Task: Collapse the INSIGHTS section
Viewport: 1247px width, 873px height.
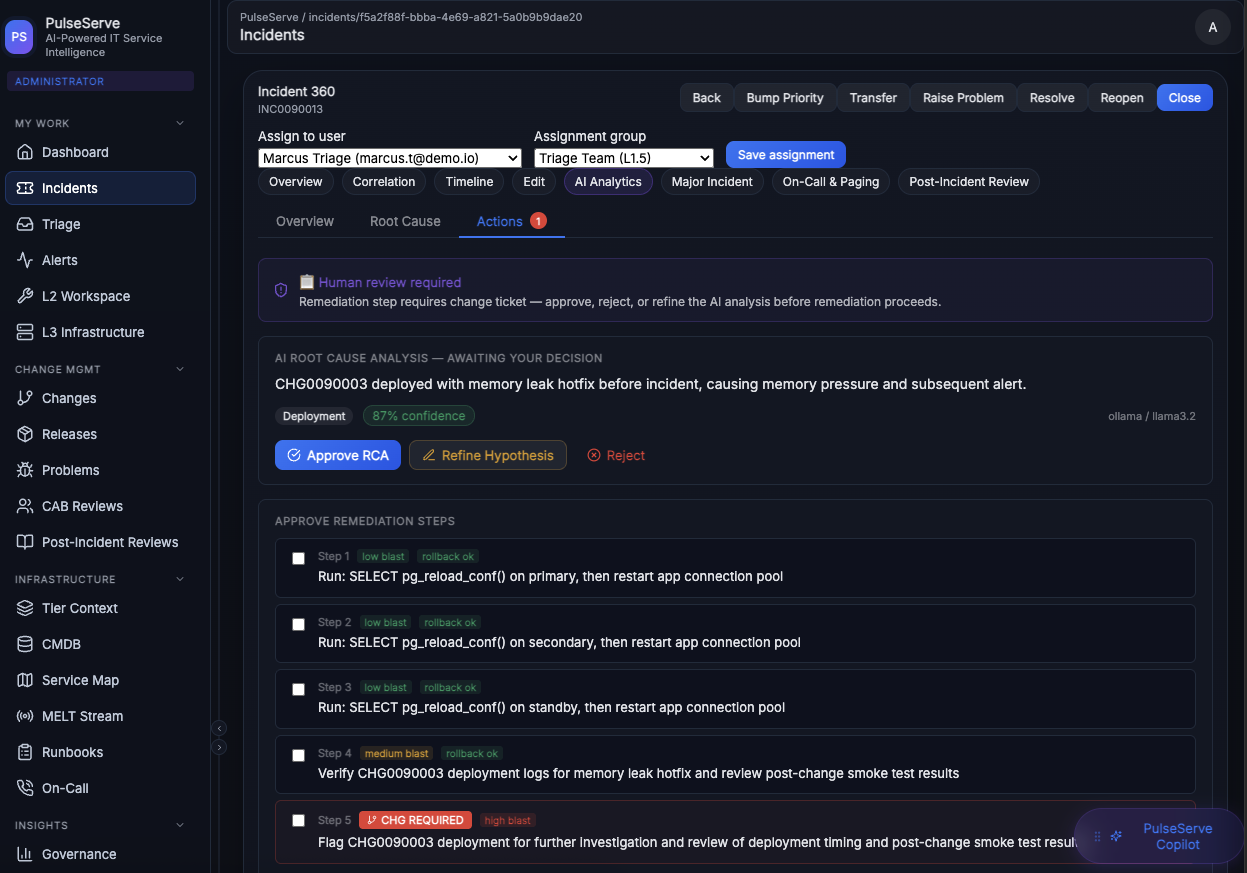Action: pos(180,825)
